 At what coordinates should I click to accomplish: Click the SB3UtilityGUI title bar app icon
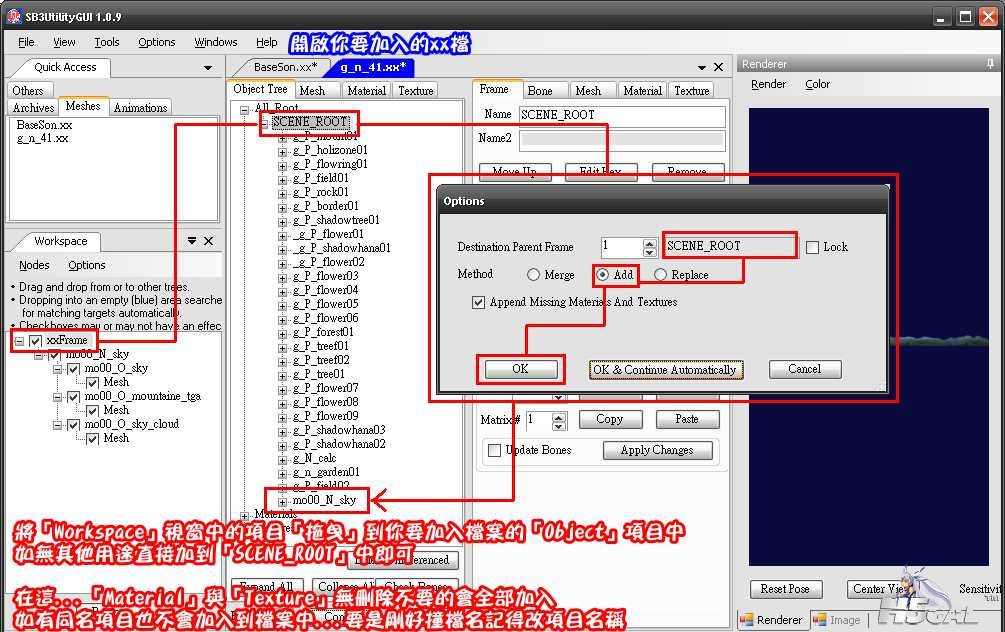[x=13, y=17]
